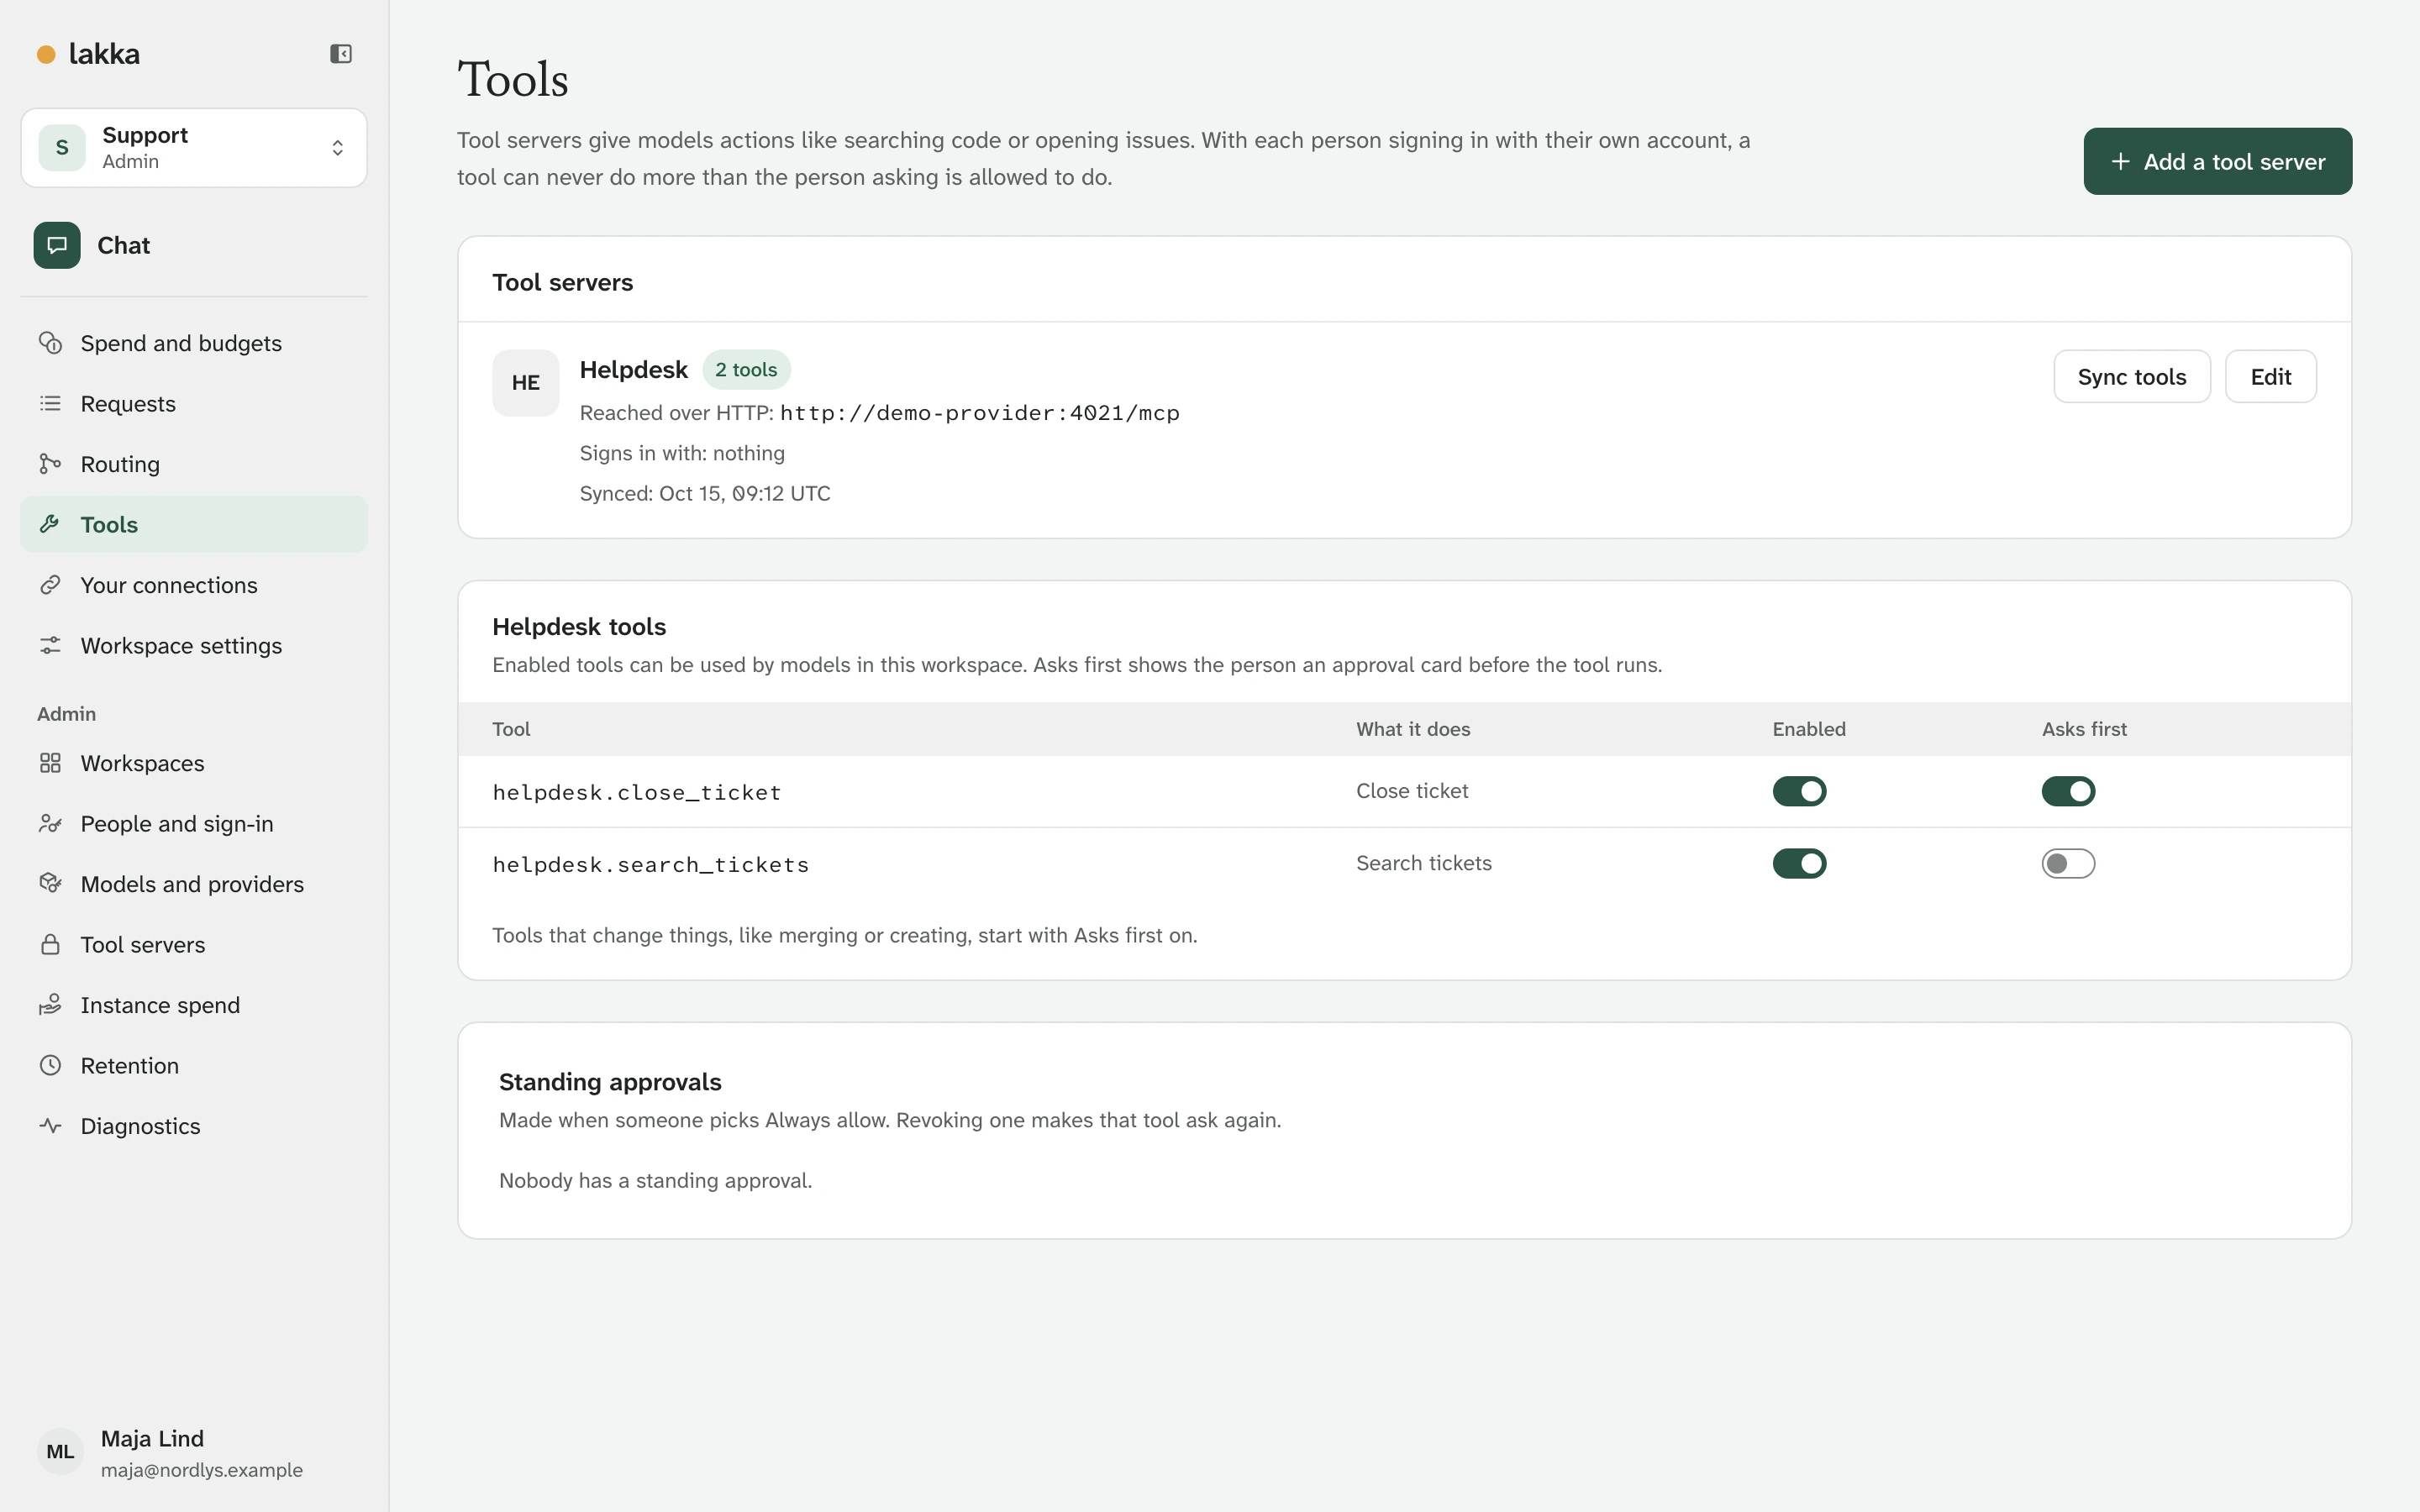The height and width of the screenshot is (1512, 2420).
Task: Click the Workspace settings sliders icon
Action: 50,646
